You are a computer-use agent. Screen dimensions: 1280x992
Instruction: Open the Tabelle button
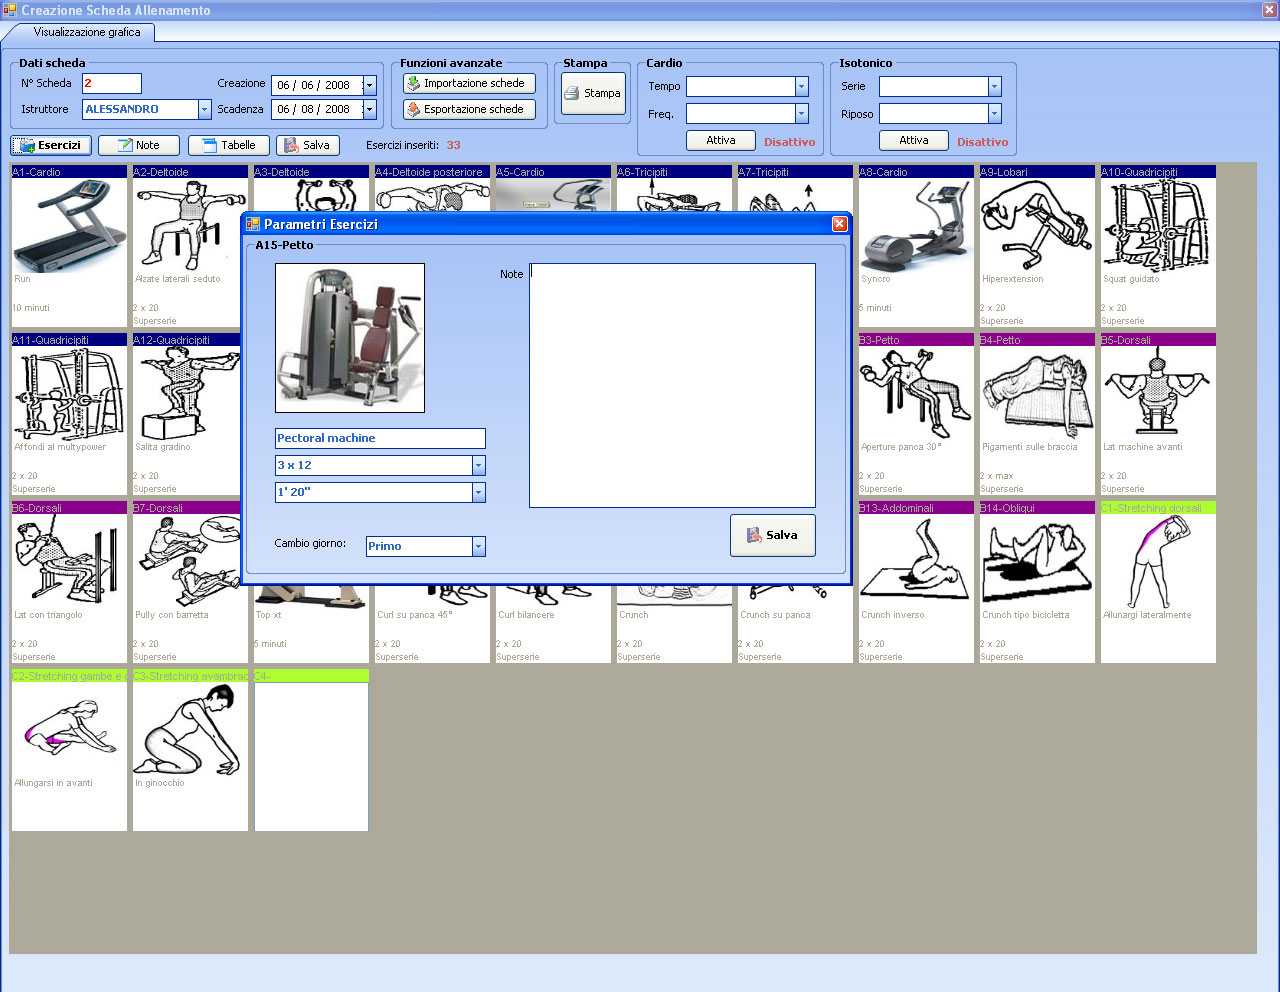pyautogui.click(x=229, y=145)
